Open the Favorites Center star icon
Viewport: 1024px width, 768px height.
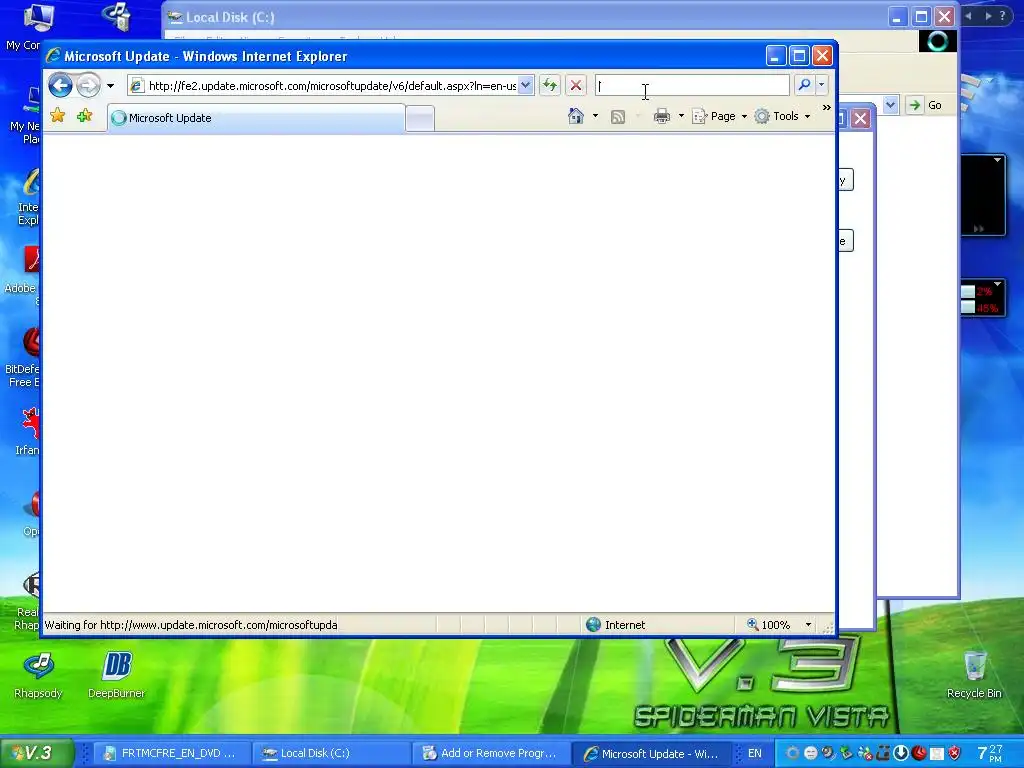click(57, 116)
